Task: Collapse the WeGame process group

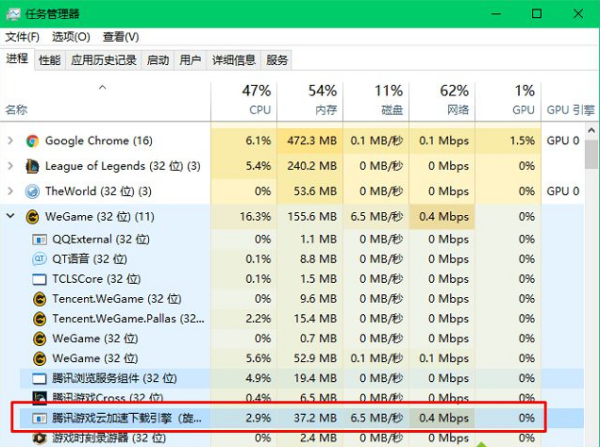Action: (11, 216)
